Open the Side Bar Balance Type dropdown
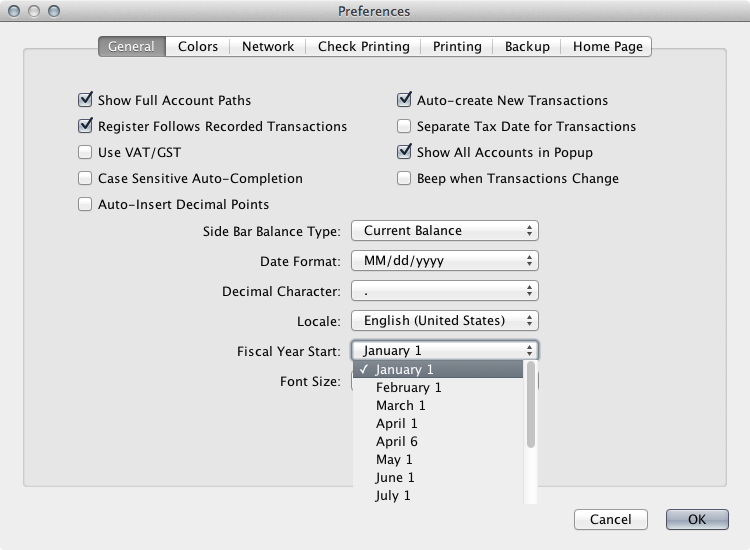Screen dimensions: 750x550 click(x=445, y=231)
